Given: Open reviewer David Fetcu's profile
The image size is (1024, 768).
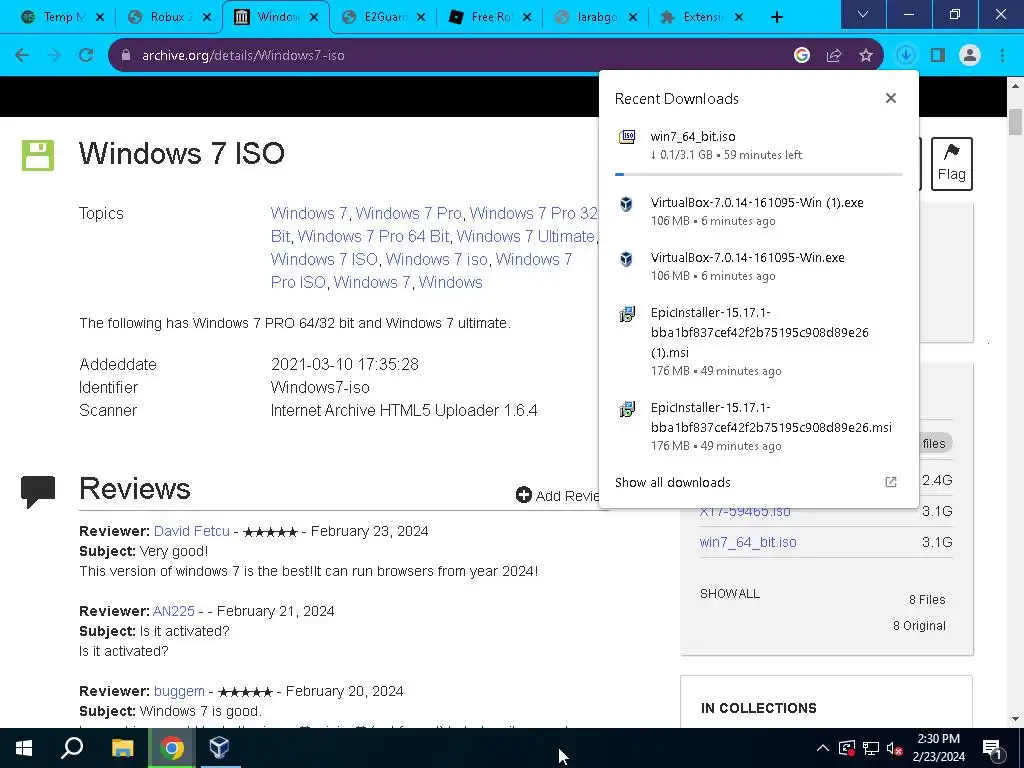Looking at the screenshot, I should (x=192, y=531).
